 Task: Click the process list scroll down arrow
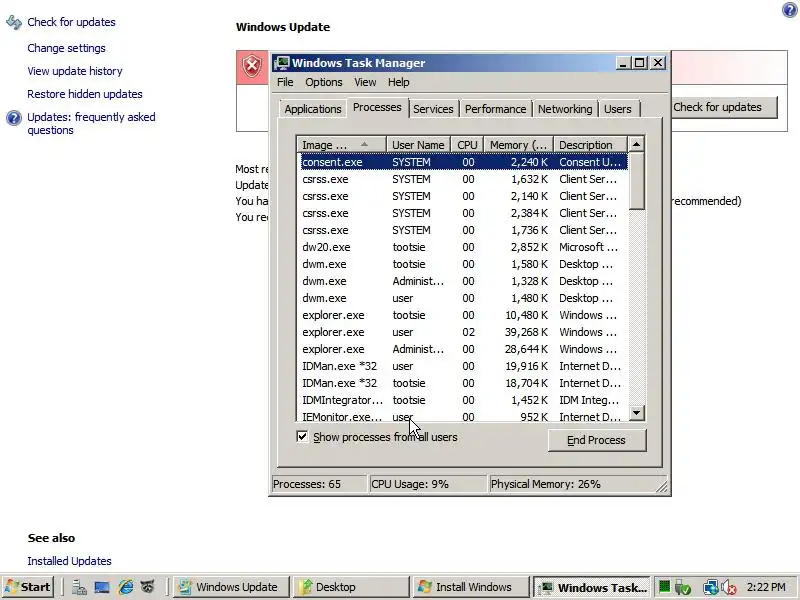637,413
